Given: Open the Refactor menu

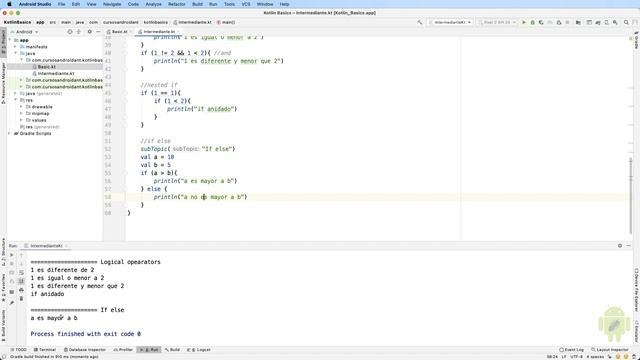Looking at the screenshot, I should [x=177, y=4].
